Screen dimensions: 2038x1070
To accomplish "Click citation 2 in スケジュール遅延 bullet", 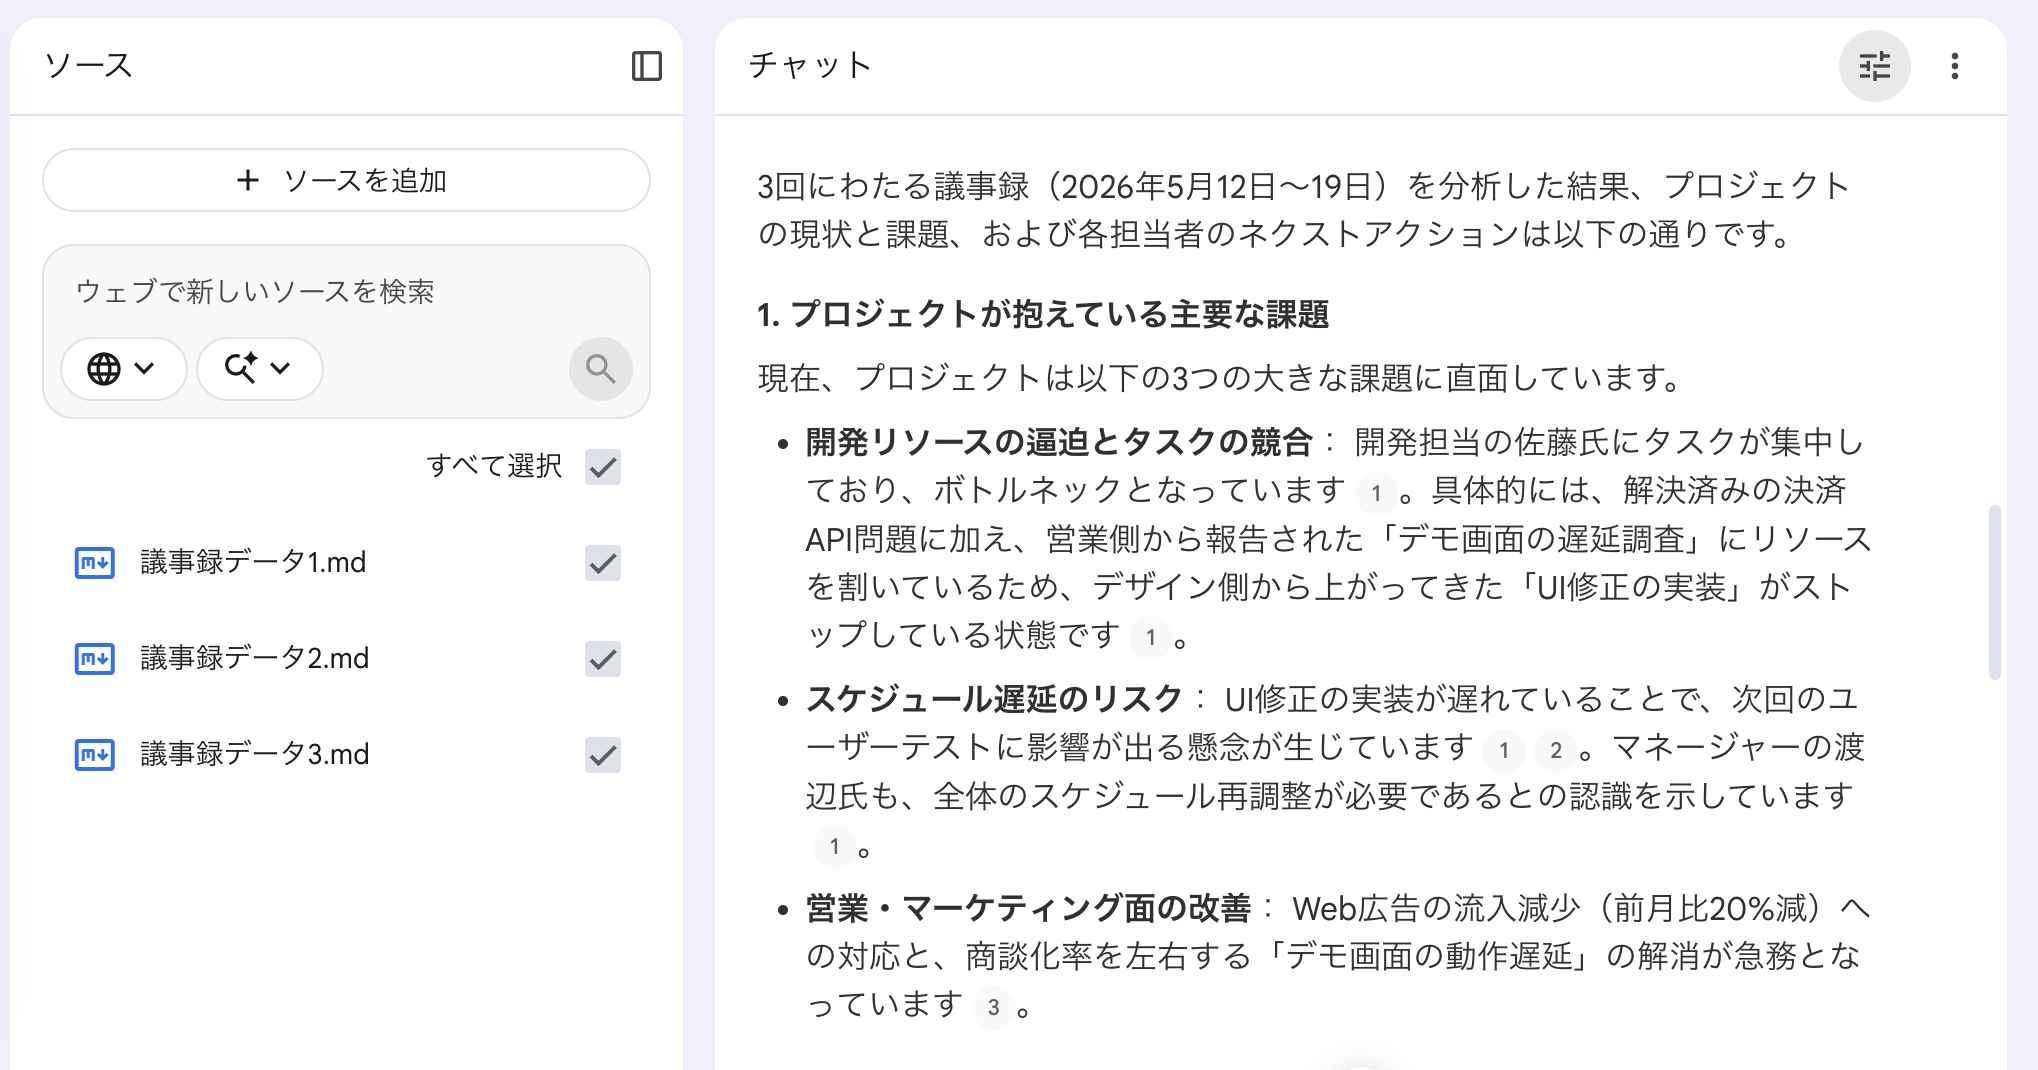I will (x=1555, y=750).
